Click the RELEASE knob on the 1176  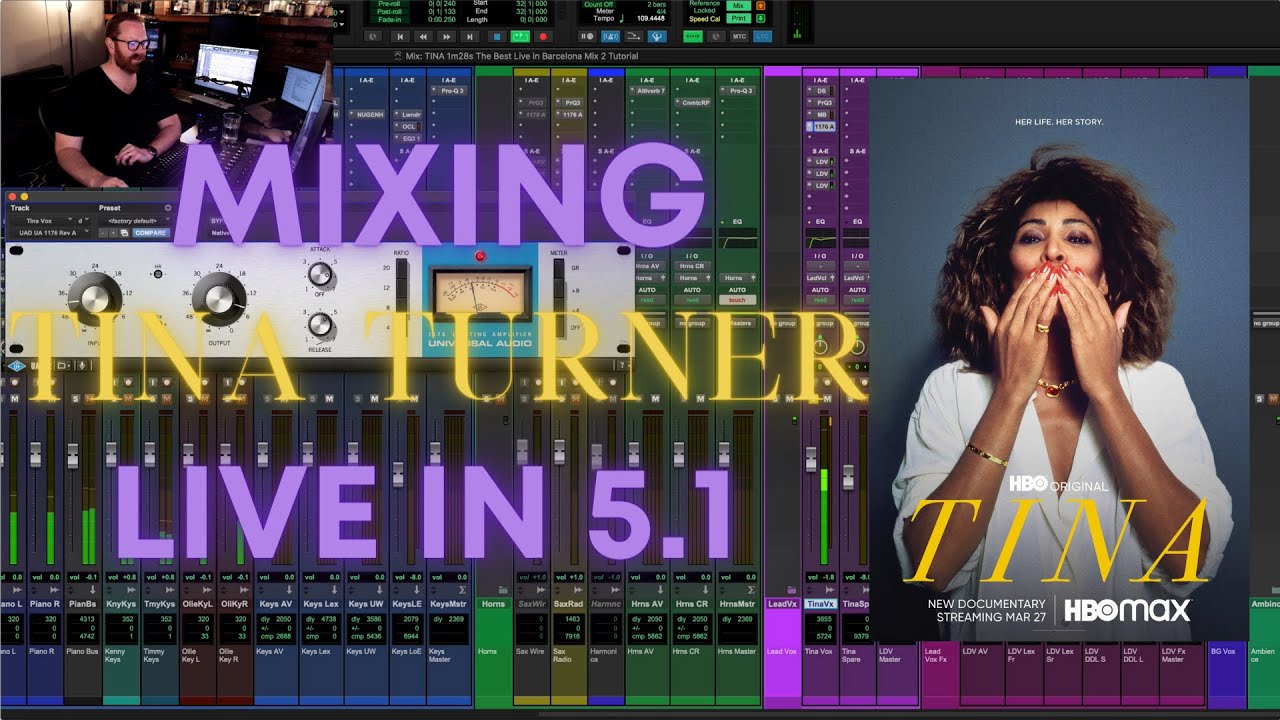(319, 324)
